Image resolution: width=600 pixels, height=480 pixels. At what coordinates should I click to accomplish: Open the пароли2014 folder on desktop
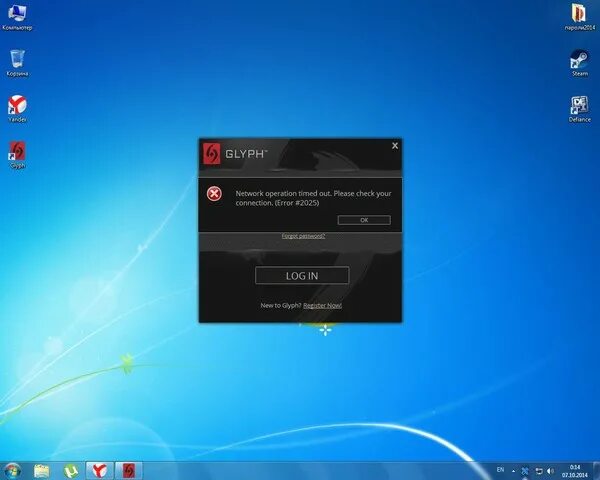tap(579, 16)
